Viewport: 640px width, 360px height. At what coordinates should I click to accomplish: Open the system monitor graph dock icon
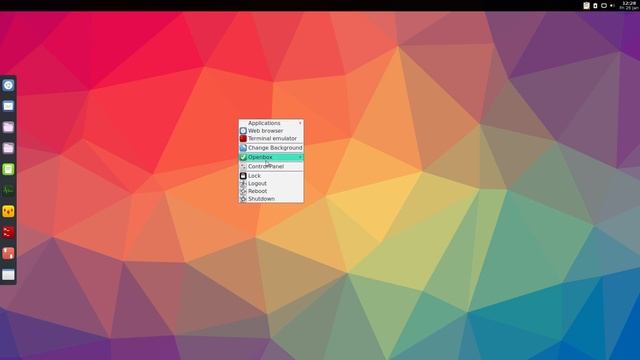pyautogui.click(x=8, y=190)
